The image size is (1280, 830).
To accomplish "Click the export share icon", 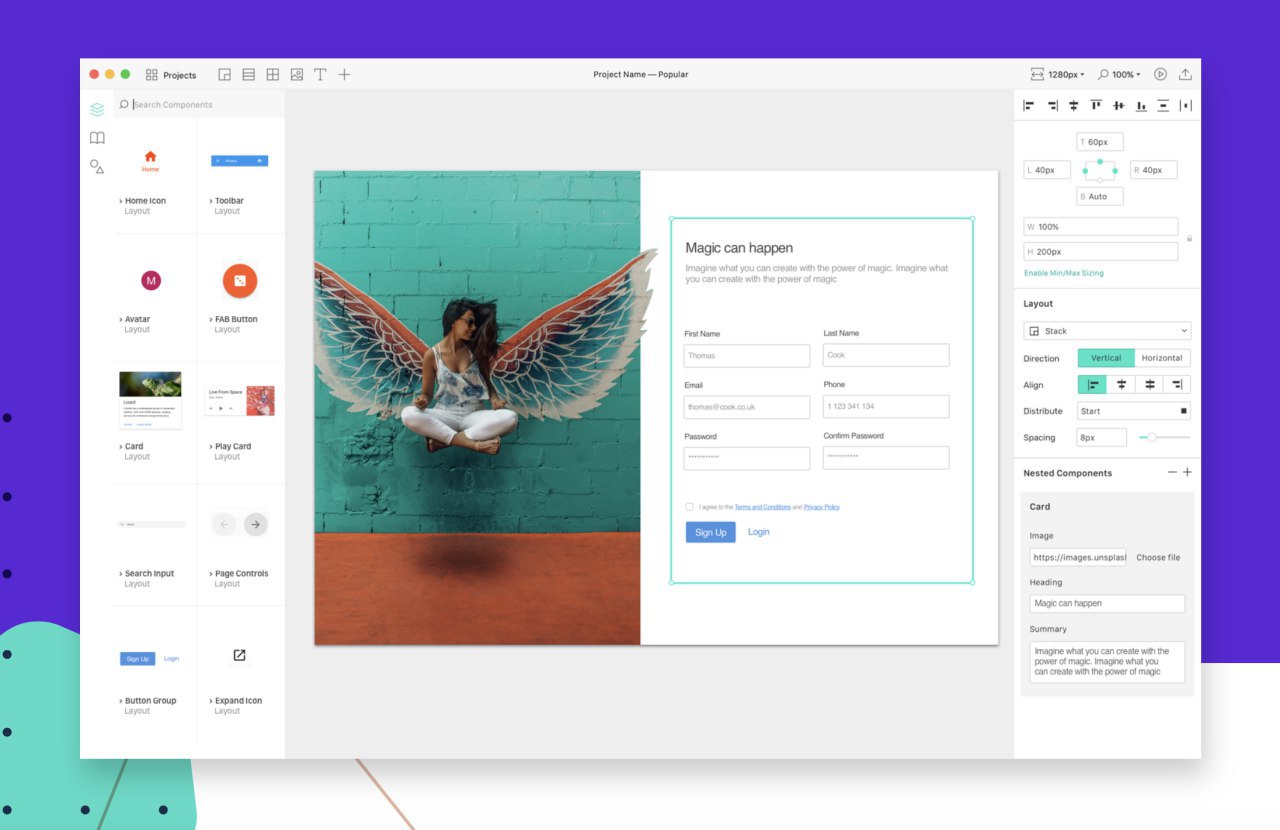I will pos(1185,74).
